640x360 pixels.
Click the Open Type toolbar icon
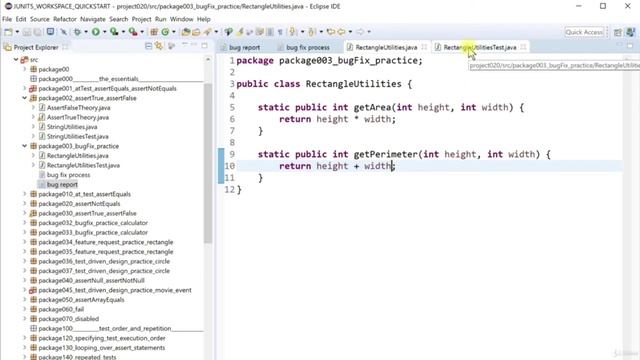186,32
